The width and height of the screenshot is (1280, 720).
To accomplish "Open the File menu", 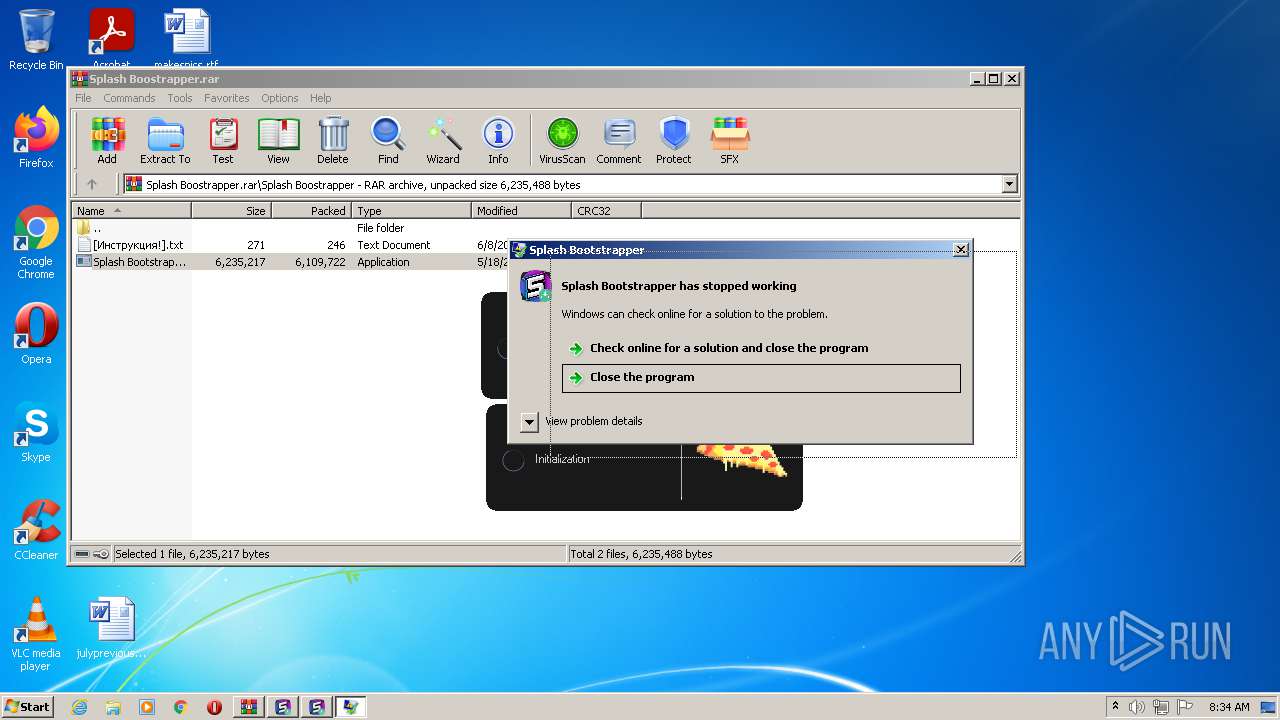I will tap(83, 98).
